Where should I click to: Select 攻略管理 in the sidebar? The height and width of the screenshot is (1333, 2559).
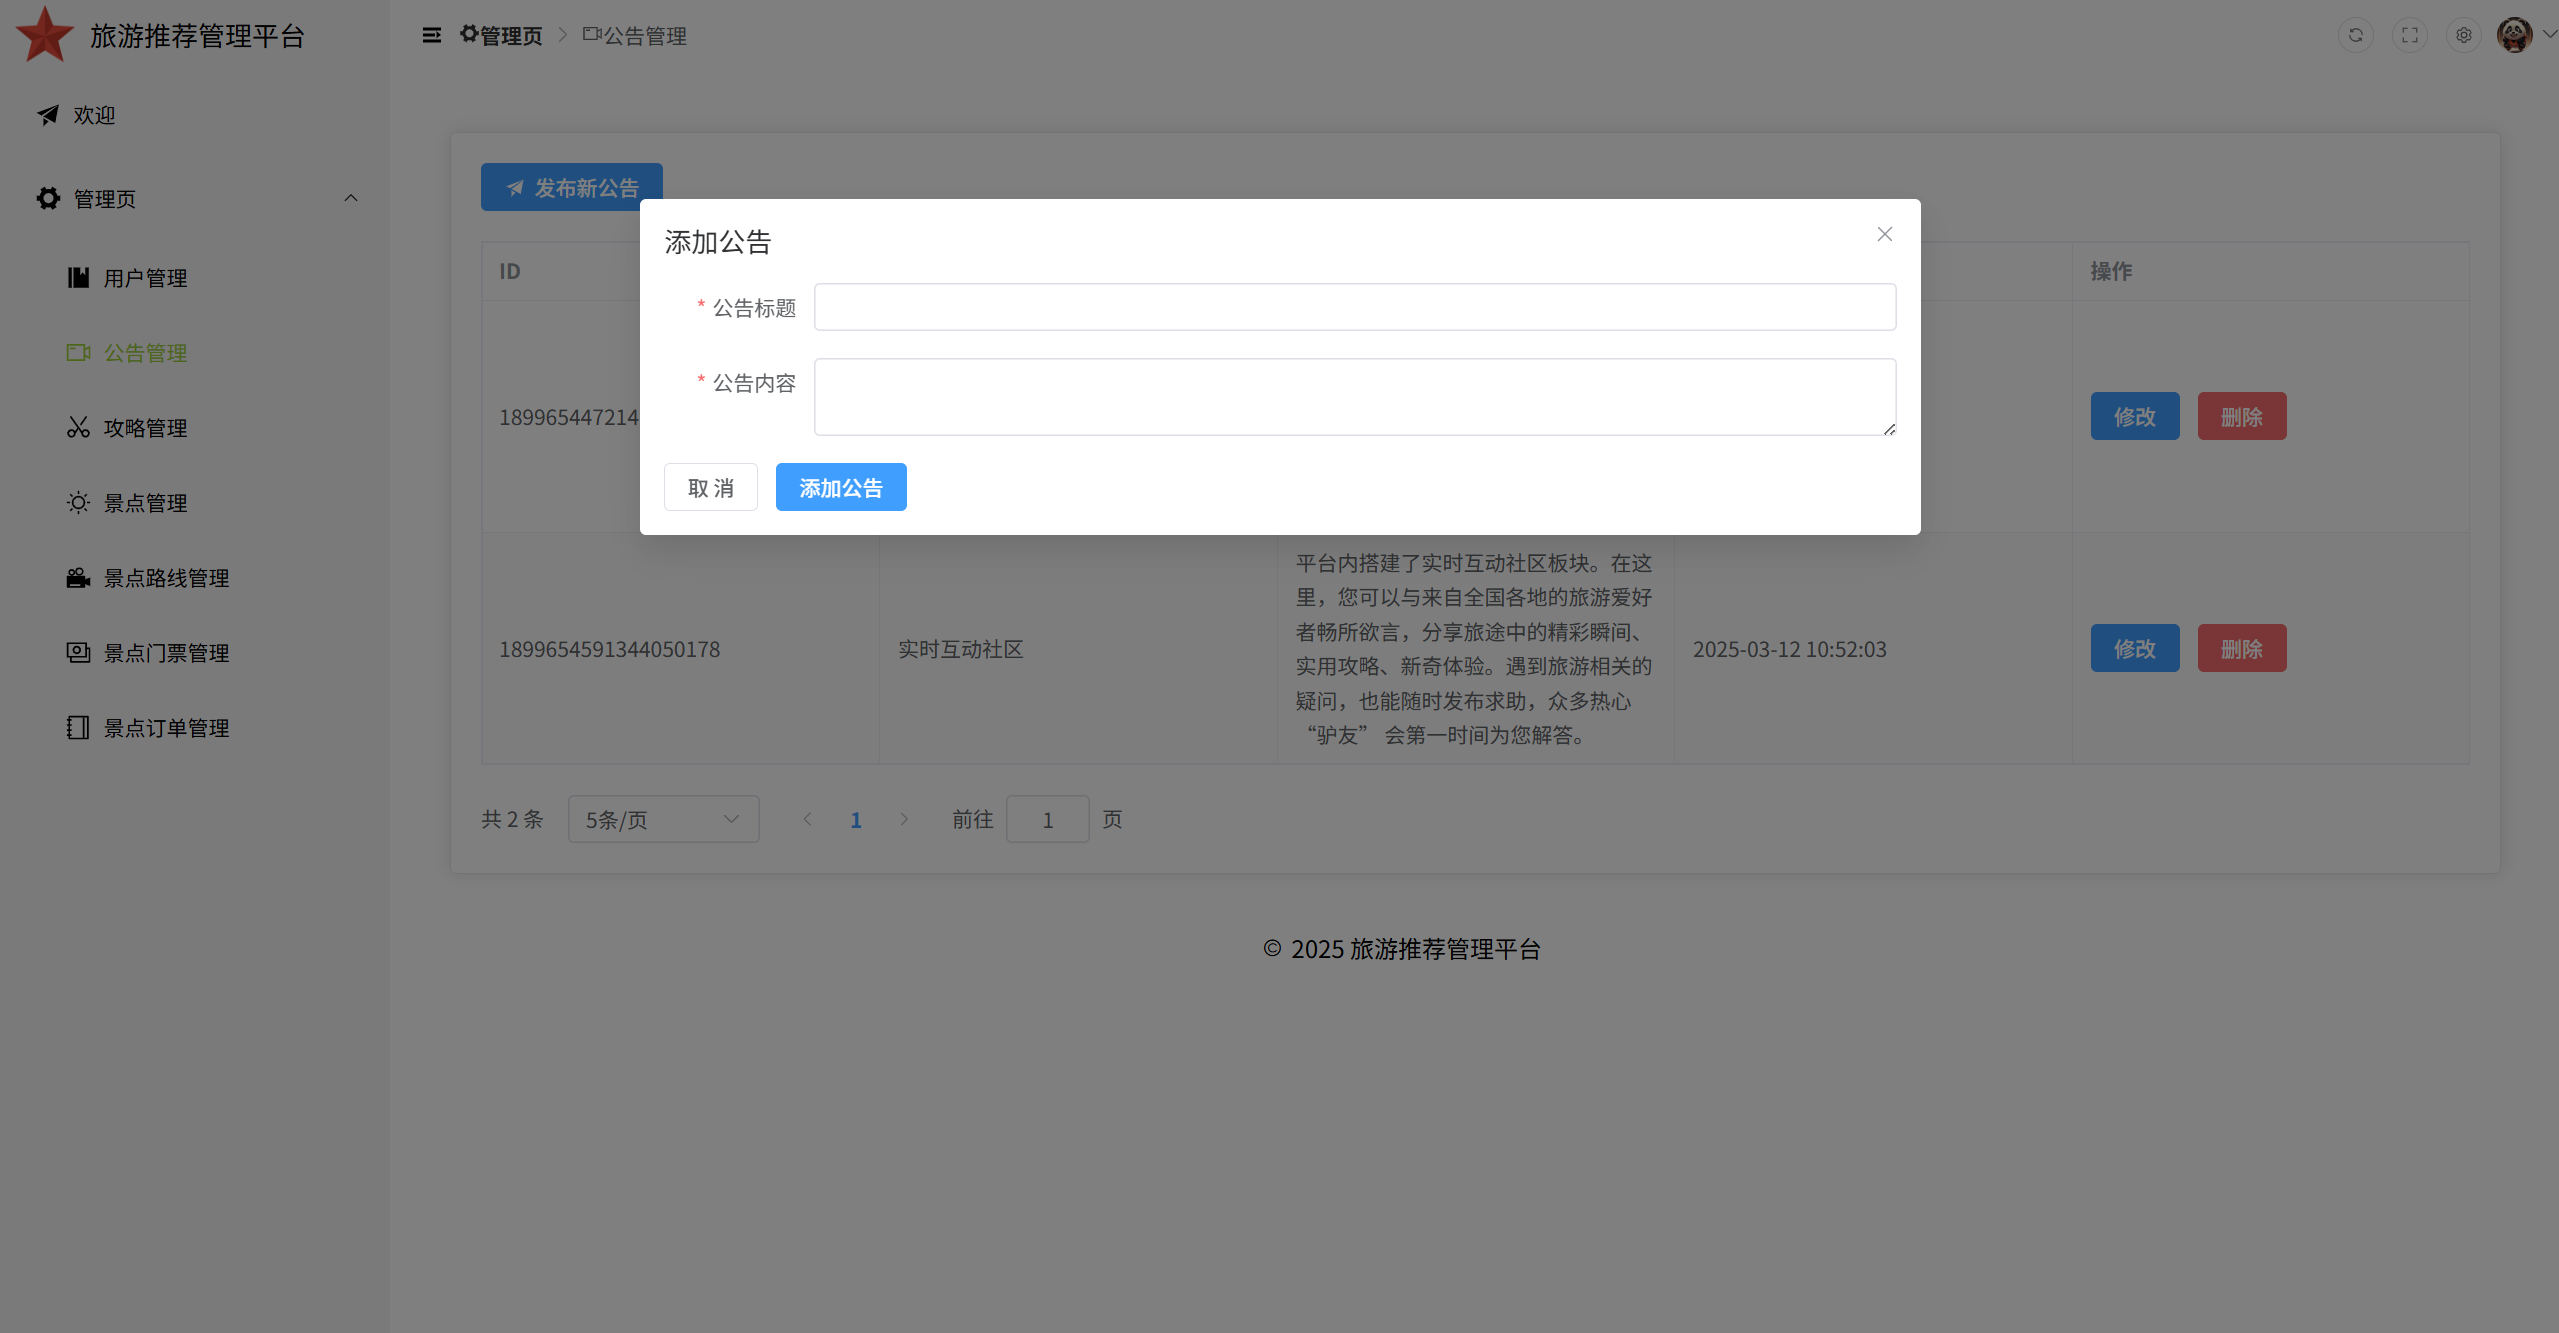pyautogui.click(x=145, y=428)
